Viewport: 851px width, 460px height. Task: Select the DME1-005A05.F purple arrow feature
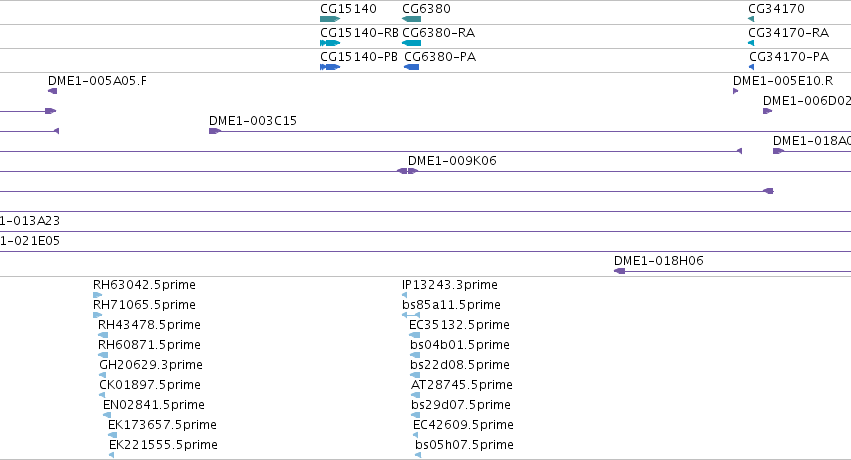[x=53, y=91]
